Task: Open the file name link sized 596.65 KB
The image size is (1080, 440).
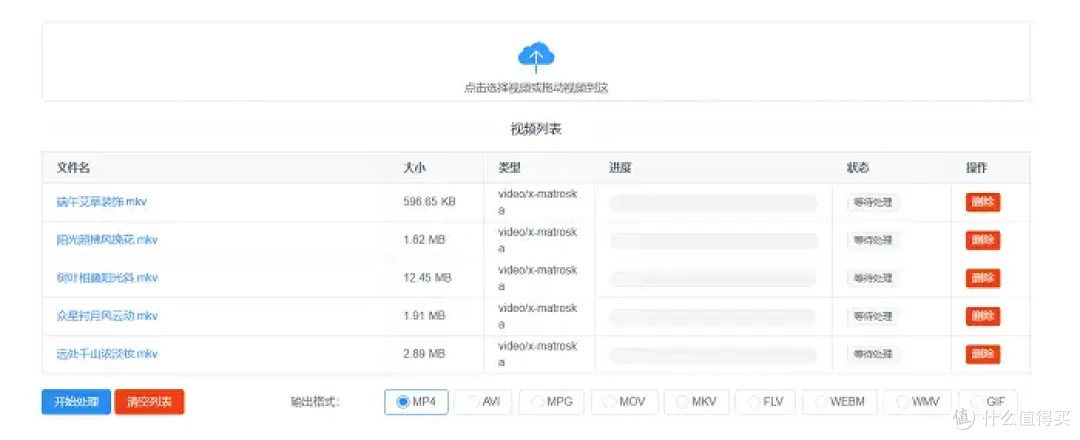Action: click(101, 202)
